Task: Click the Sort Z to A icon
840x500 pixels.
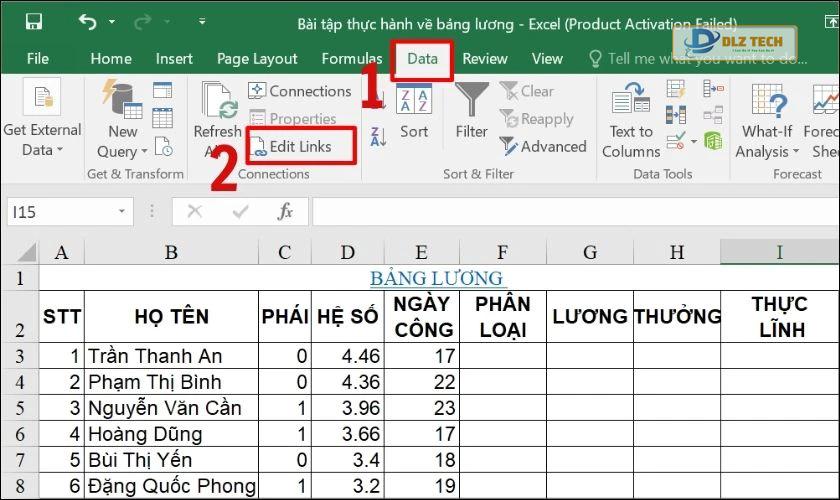Action: click(x=378, y=137)
